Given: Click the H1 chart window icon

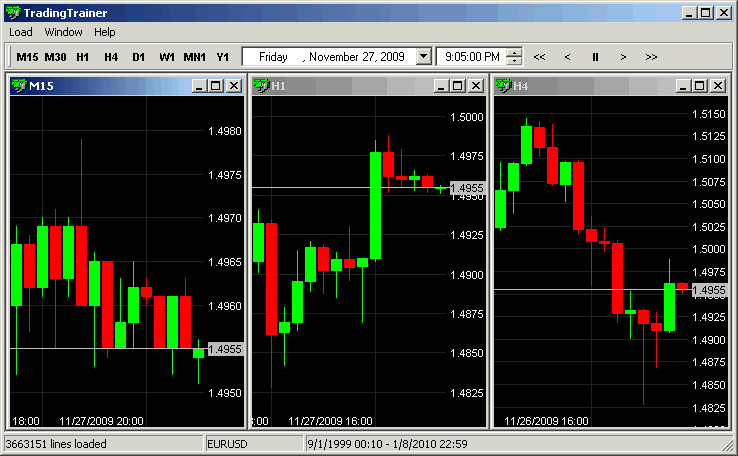Looking at the screenshot, I should 262,86.
